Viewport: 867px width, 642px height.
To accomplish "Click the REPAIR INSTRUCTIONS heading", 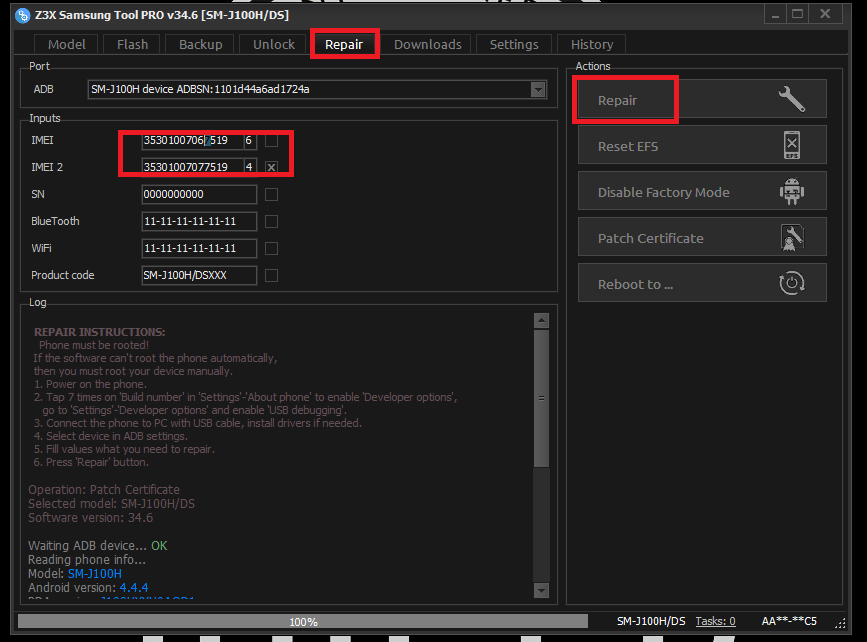I will pyautogui.click(x=100, y=332).
